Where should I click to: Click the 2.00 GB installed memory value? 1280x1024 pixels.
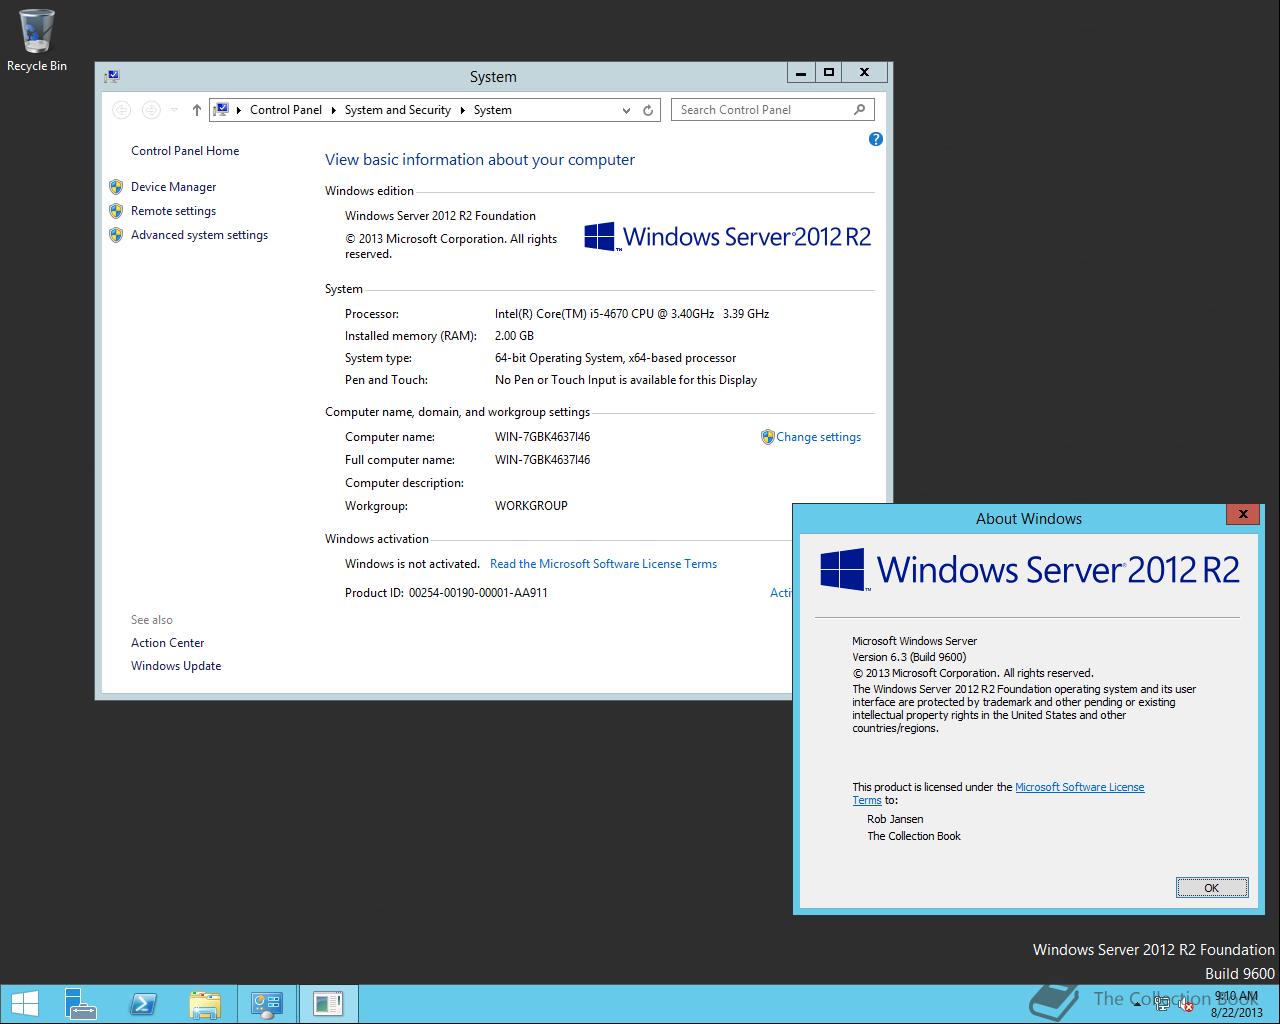(514, 336)
